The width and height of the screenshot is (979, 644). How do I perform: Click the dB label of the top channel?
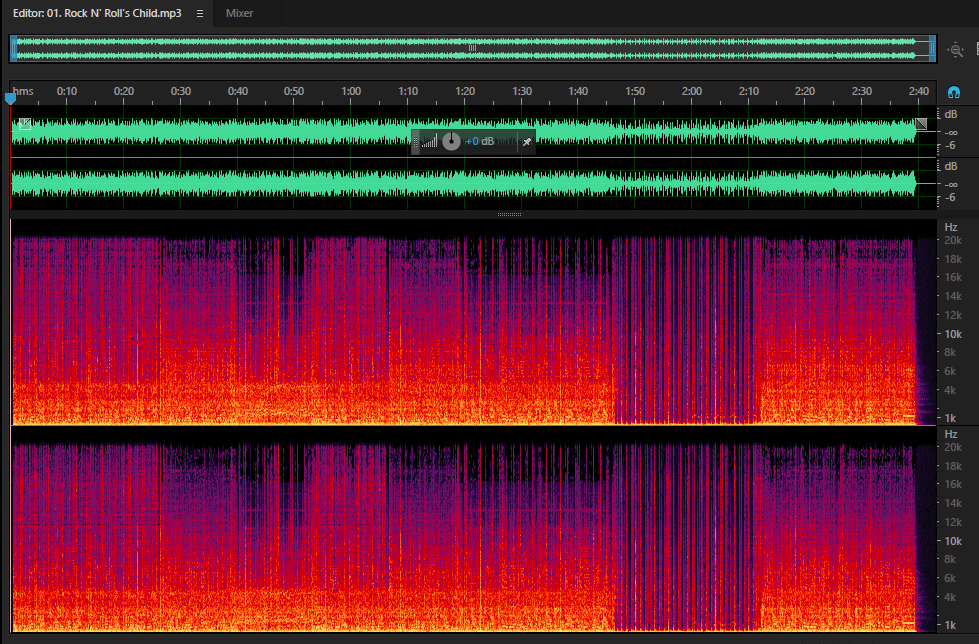(950, 114)
